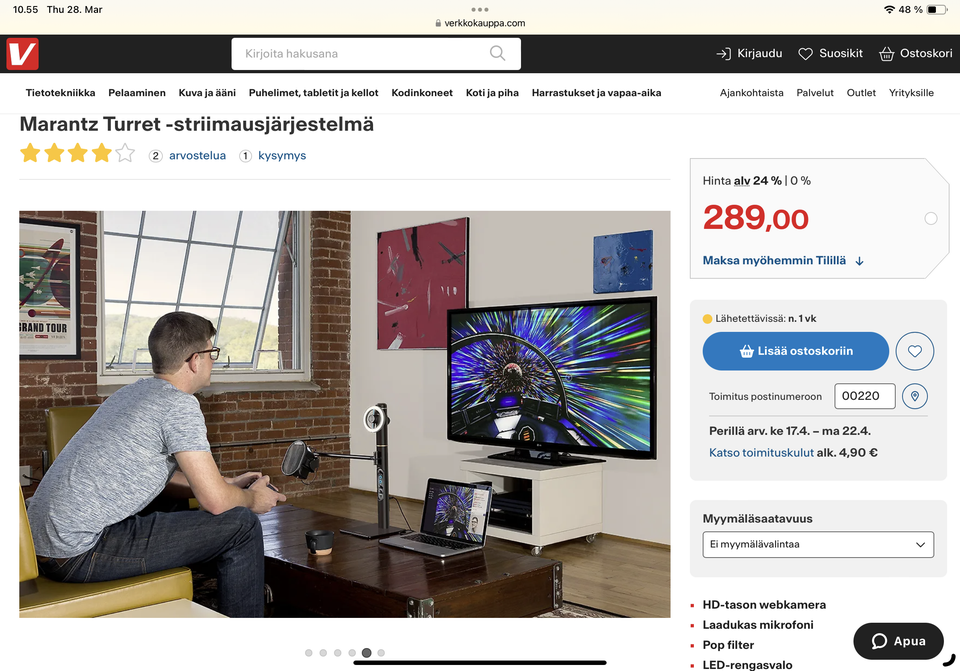Open Suosikit favorites heart
The image size is (960, 671).
coord(830,53)
